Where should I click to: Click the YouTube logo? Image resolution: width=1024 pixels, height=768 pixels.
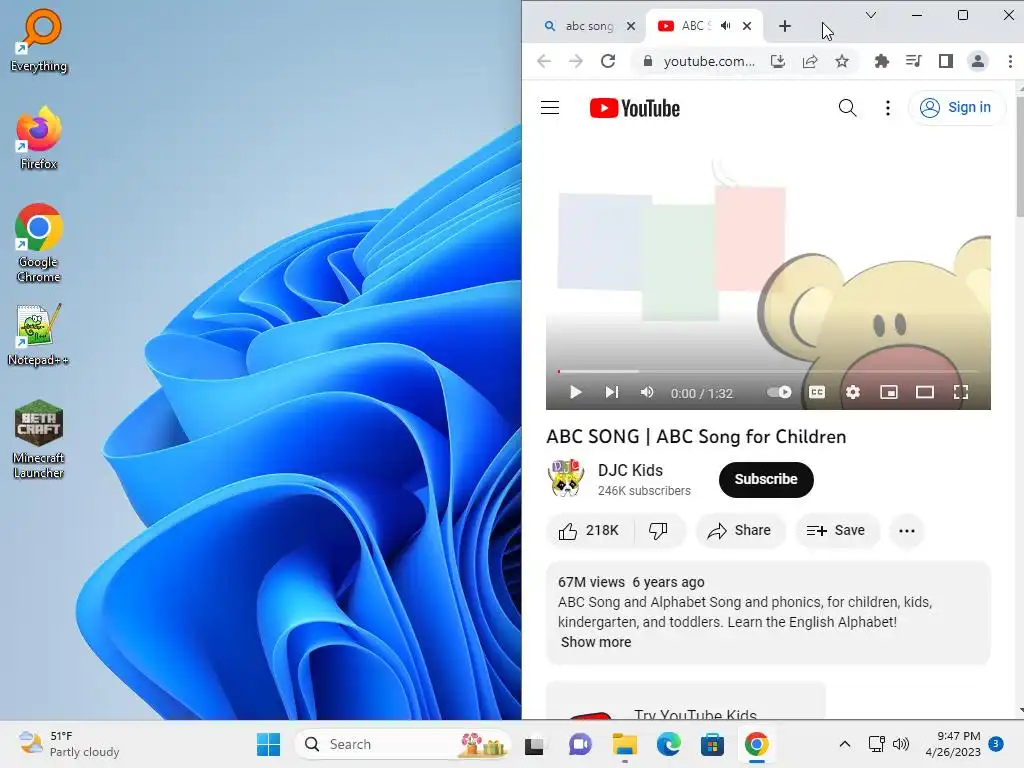634,108
